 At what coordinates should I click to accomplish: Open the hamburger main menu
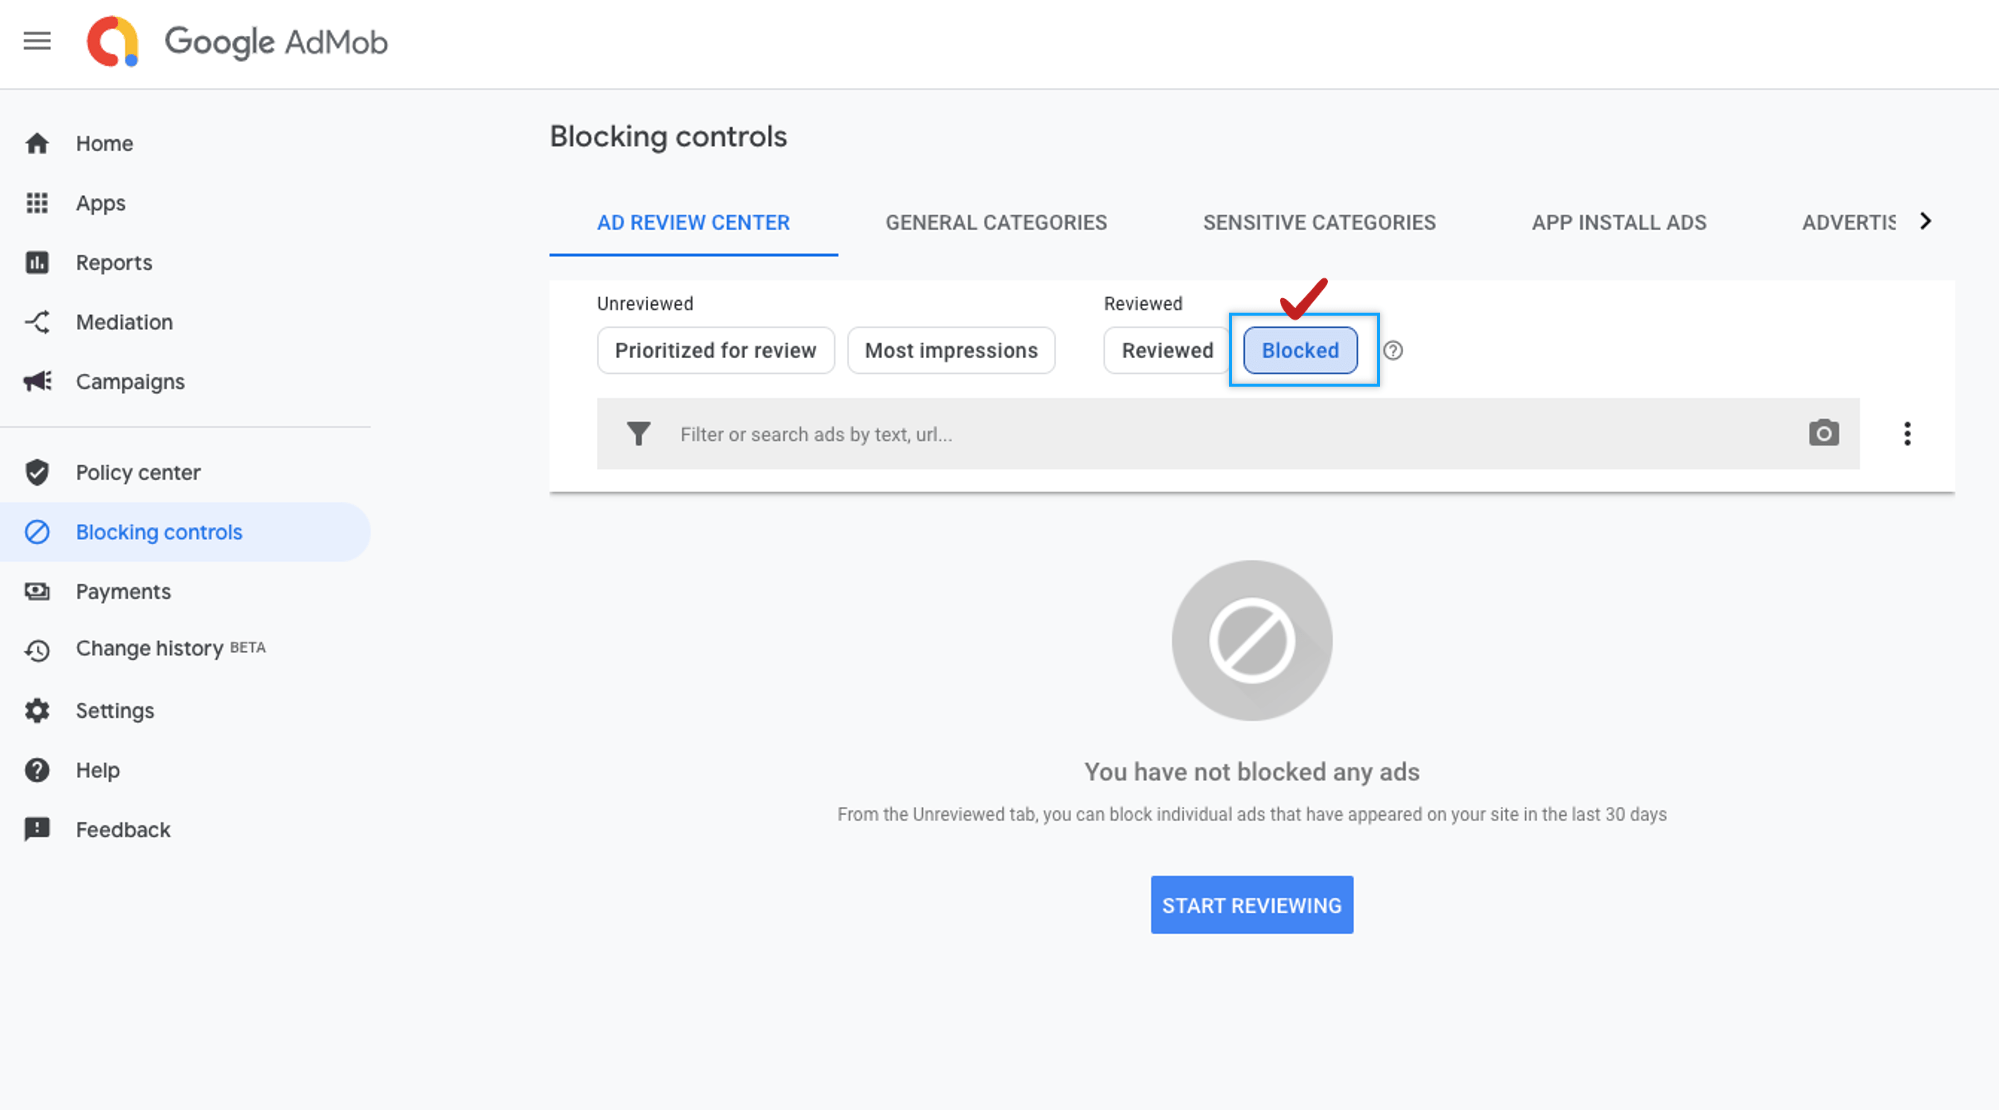[x=37, y=41]
